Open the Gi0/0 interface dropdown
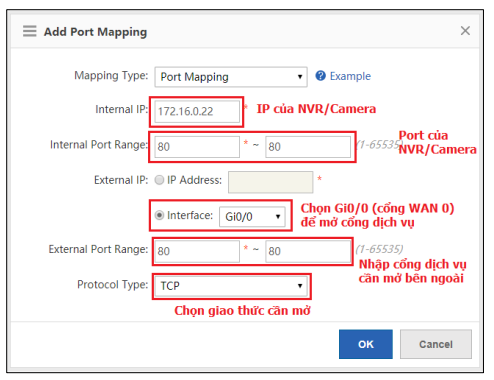 click(252, 217)
